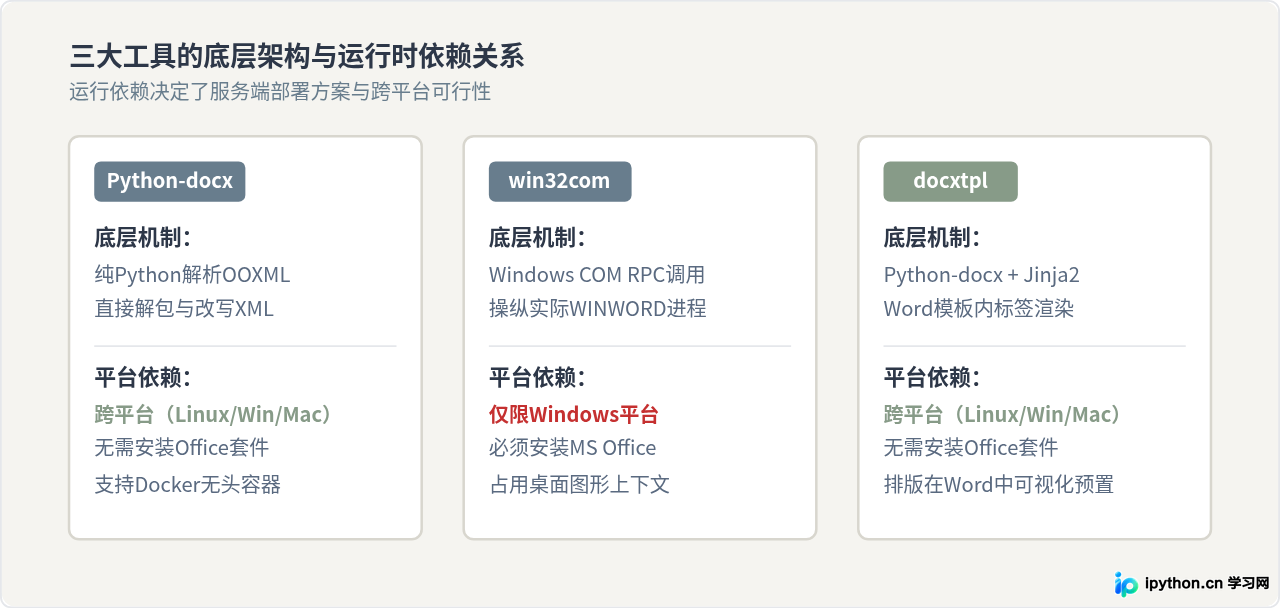
Task: Click 底层机制 heading in Python-docx card
Action: (x=142, y=238)
